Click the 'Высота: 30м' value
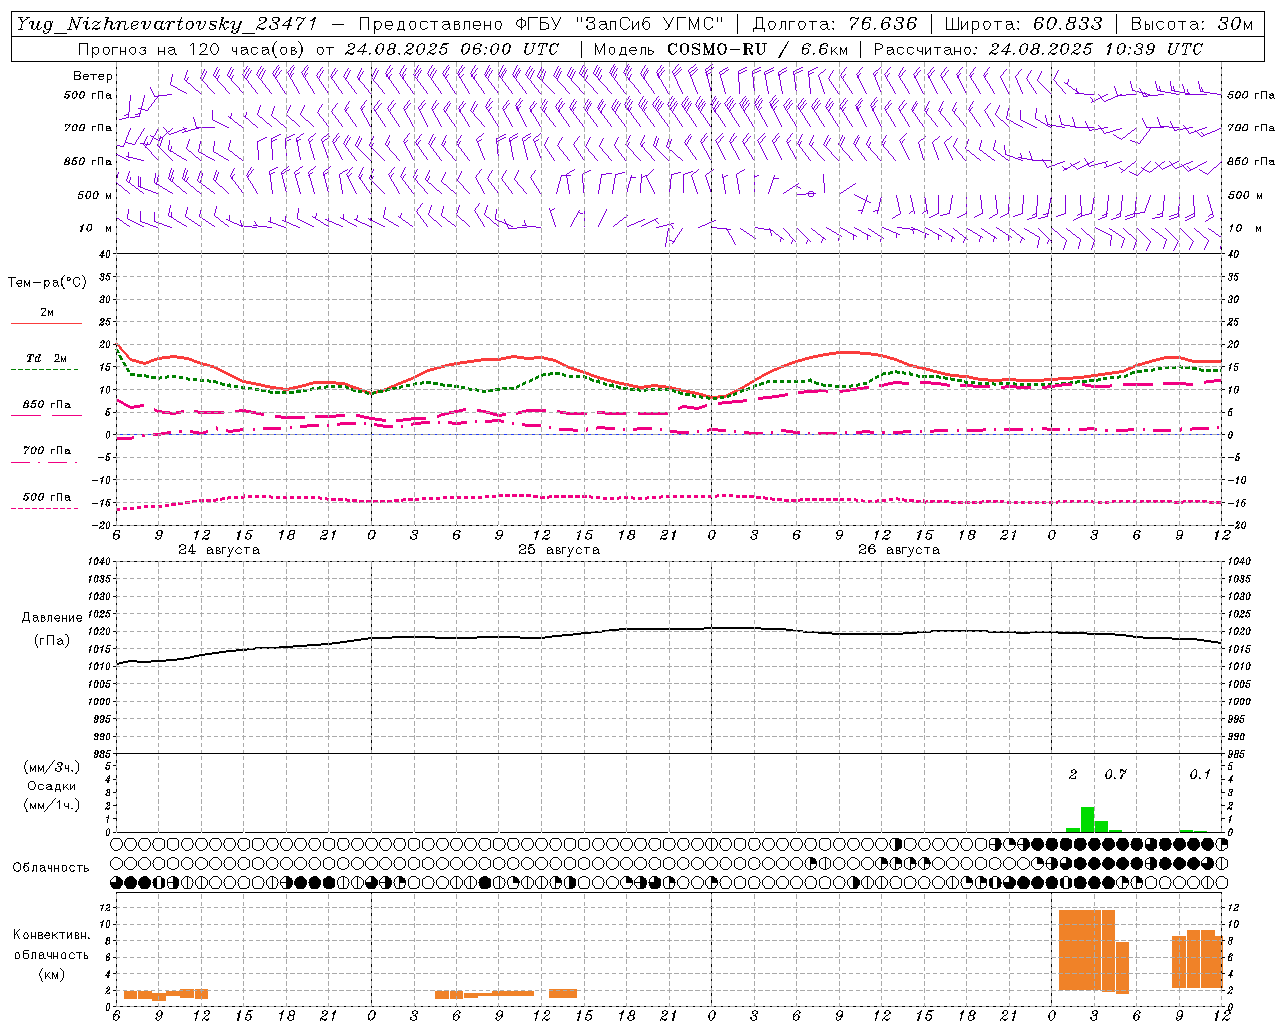 pos(1191,24)
